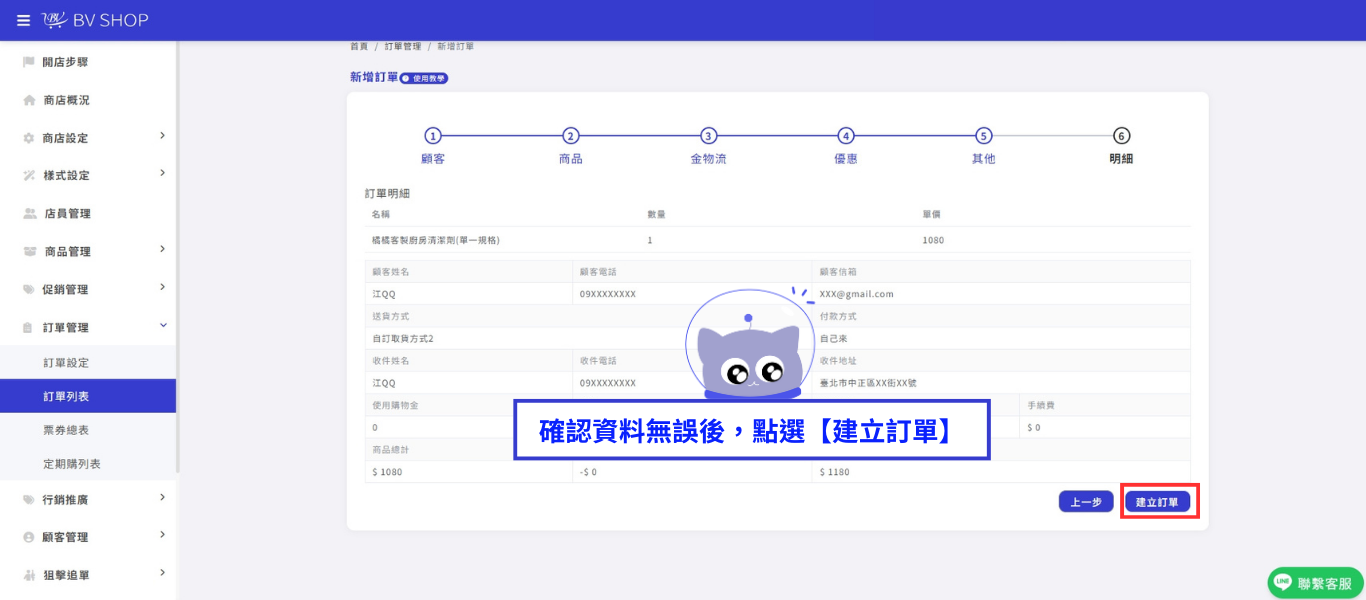Viewport: 1366px width, 600px height.
Task: Open the 使用教學 tutorial badge
Action: (424, 78)
